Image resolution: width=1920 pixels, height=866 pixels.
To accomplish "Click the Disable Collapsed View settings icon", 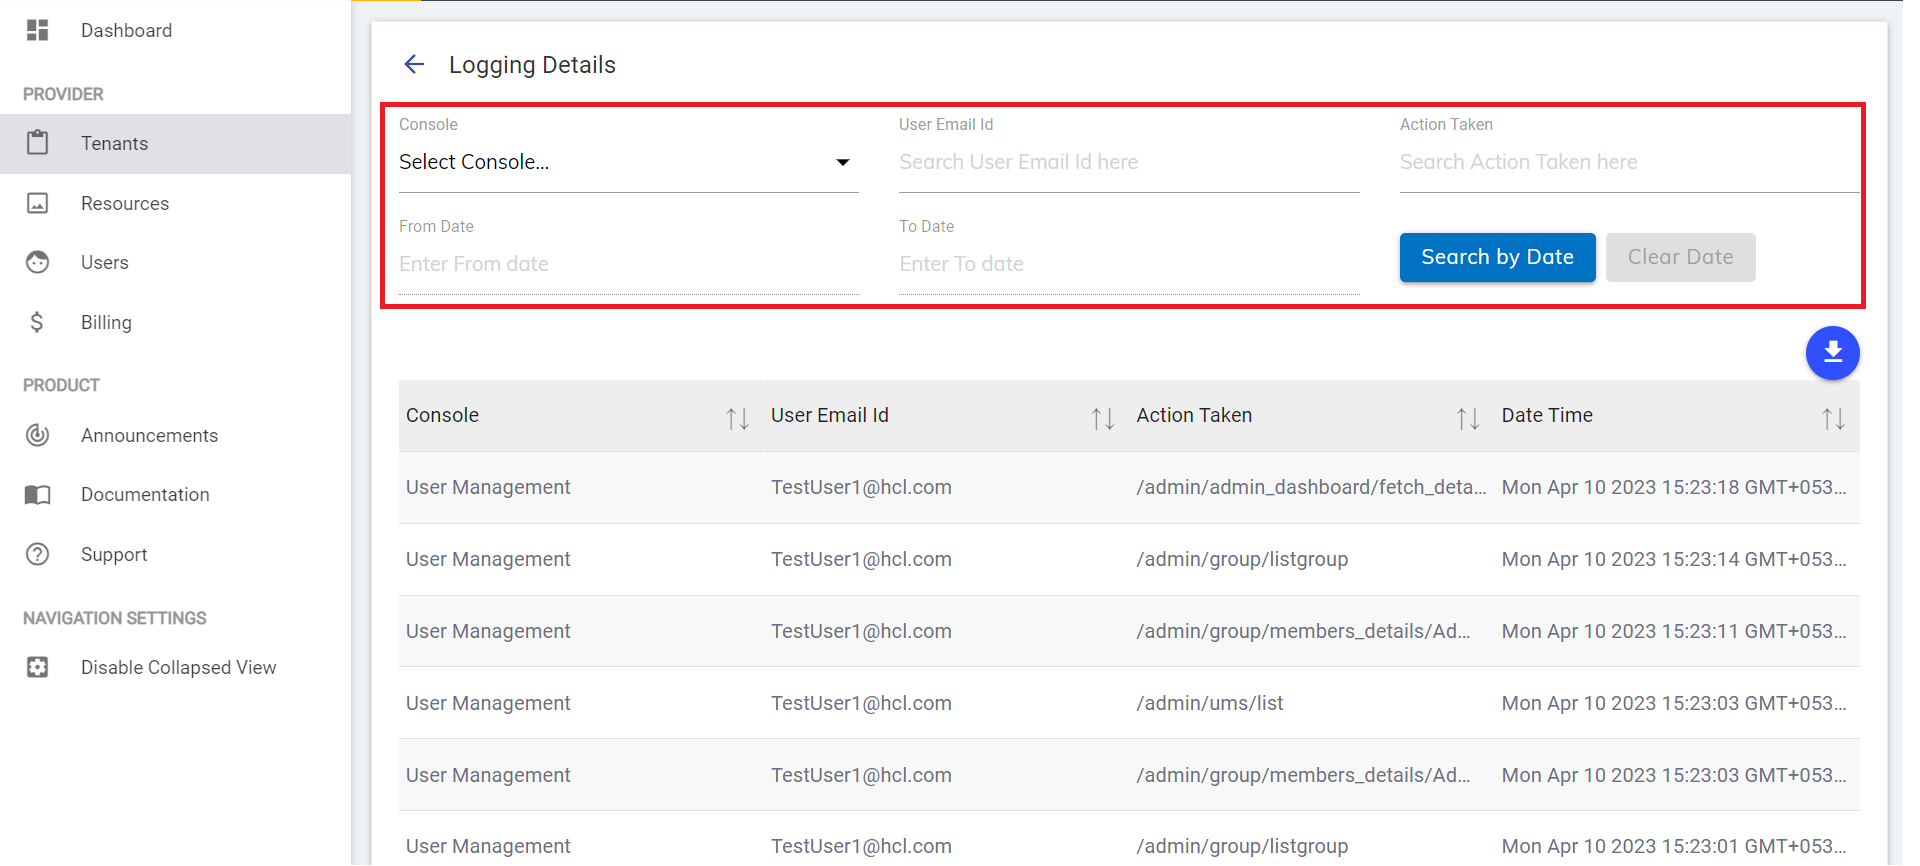I will (37, 667).
